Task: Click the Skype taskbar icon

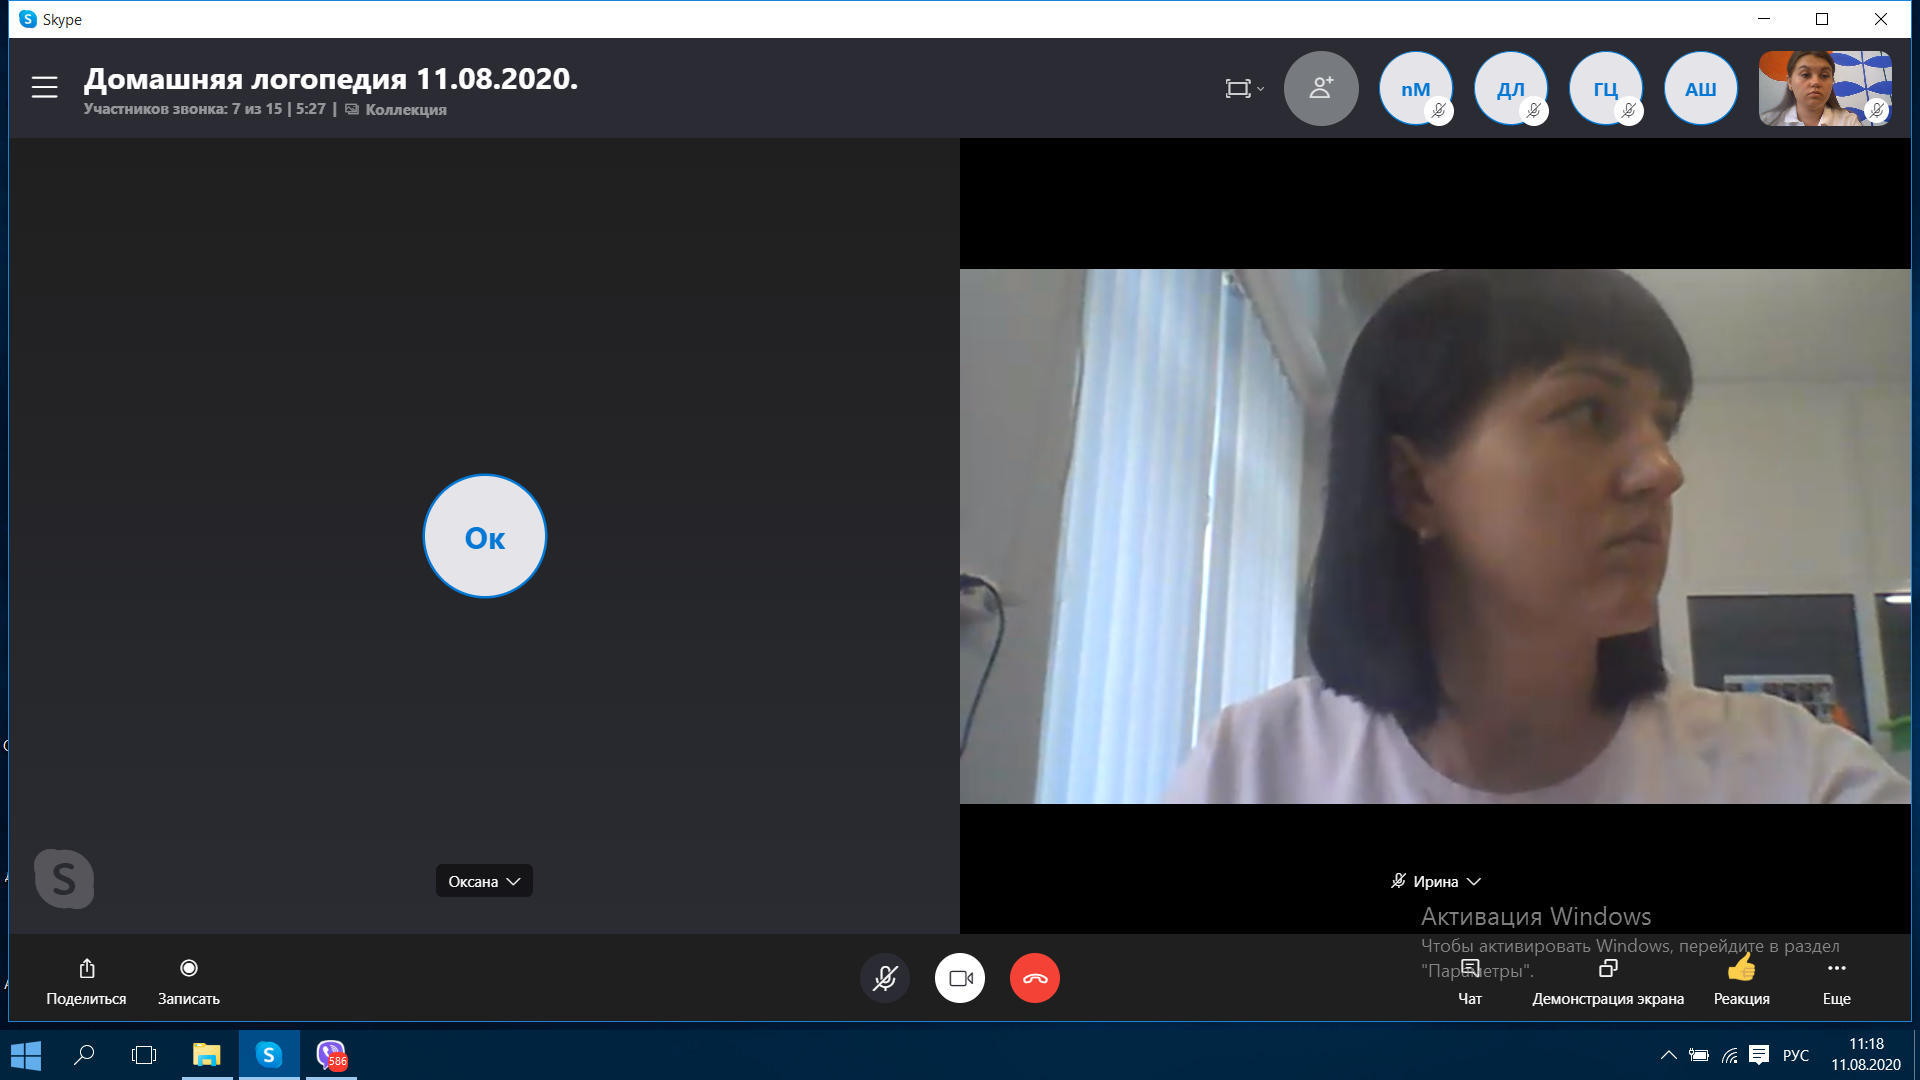Action: [269, 1055]
